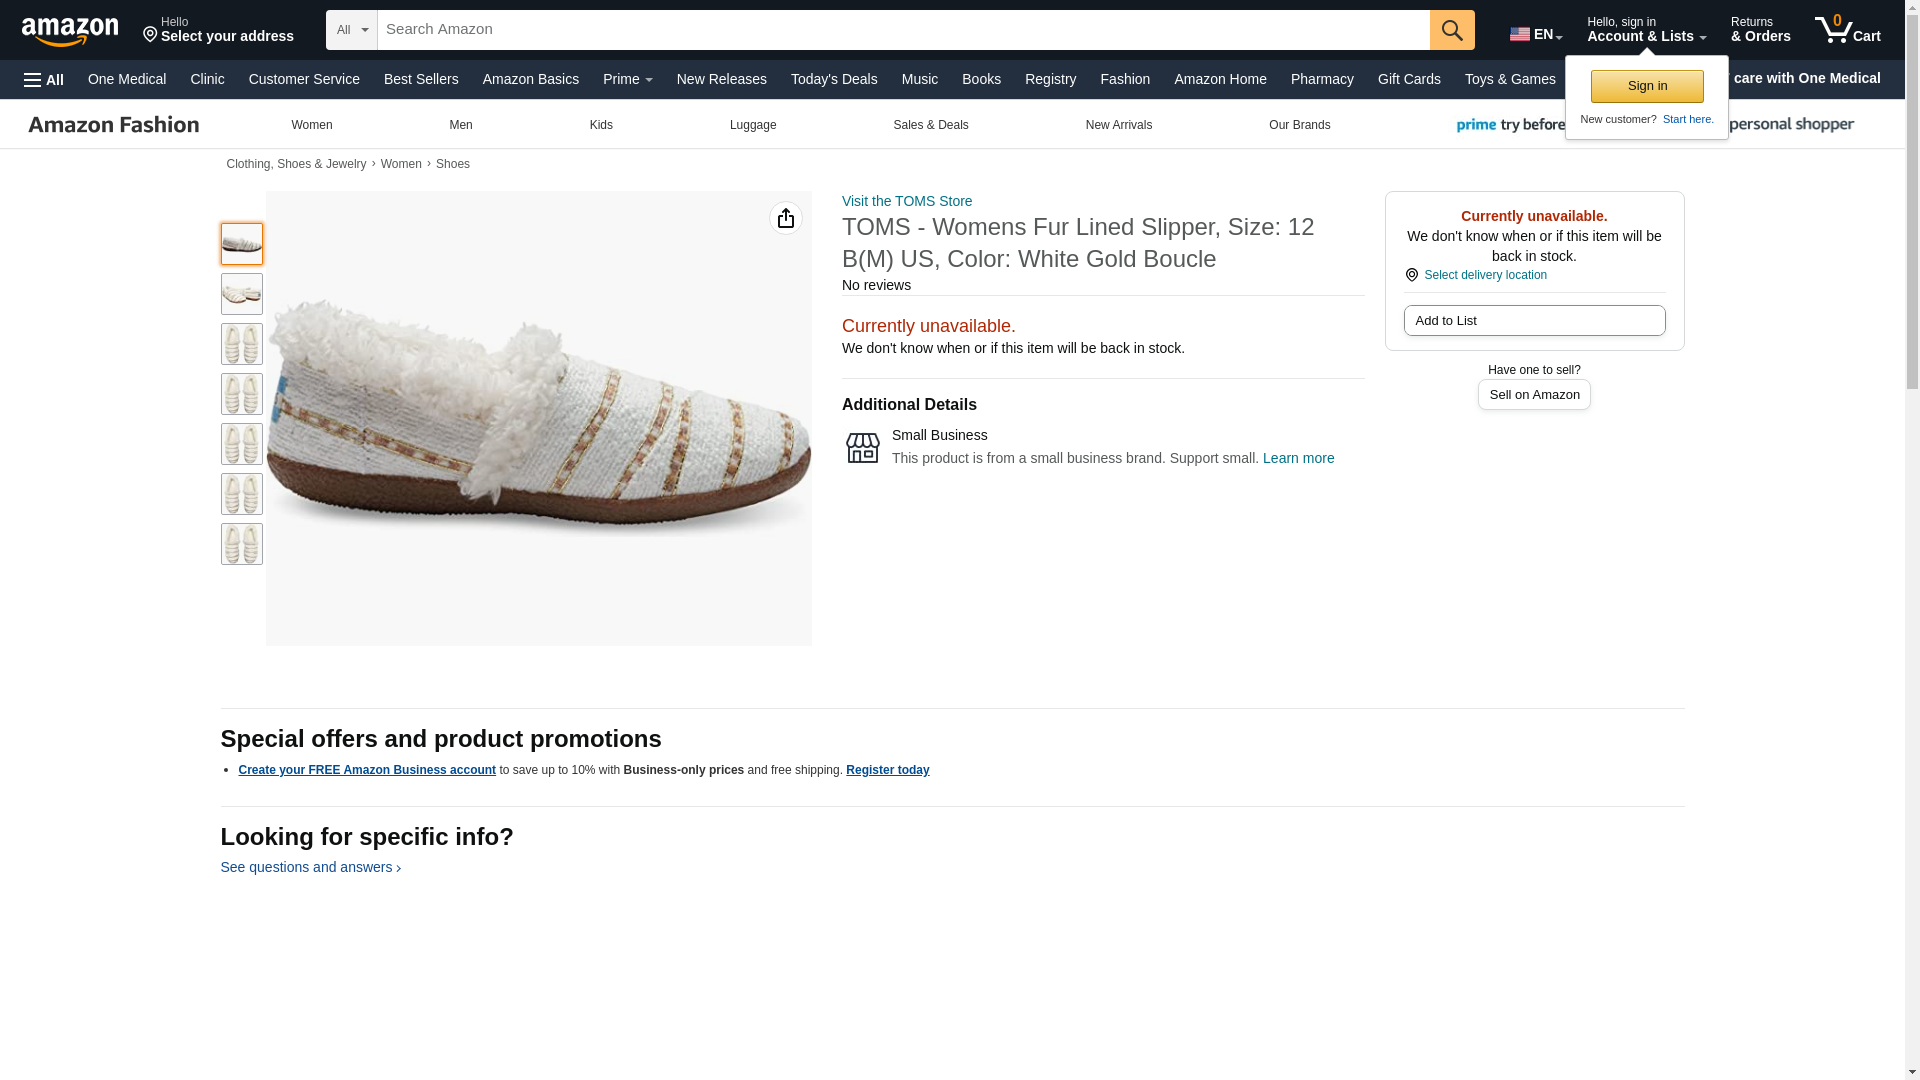1920x1080 pixels.
Task: Open the All hamburger menu
Action: (x=44, y=80)
